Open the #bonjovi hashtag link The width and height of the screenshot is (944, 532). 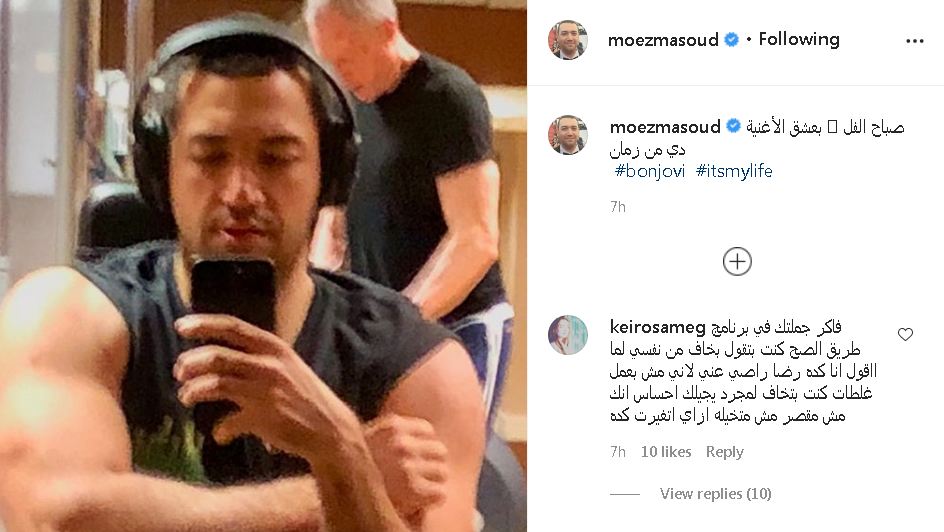tap(650, 171)
